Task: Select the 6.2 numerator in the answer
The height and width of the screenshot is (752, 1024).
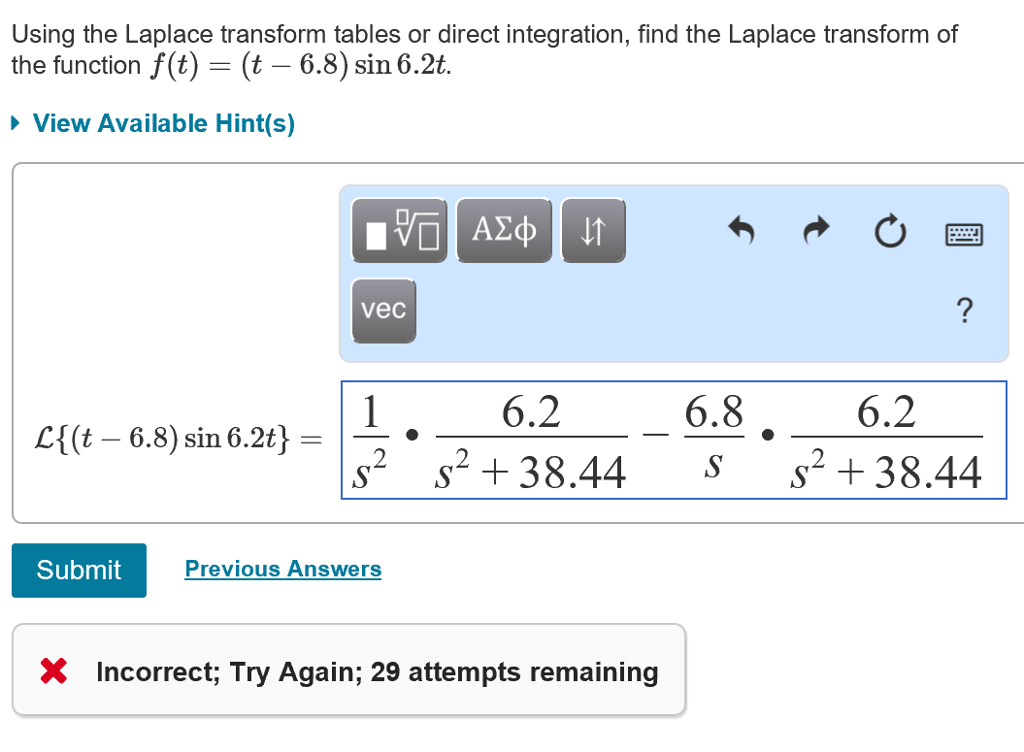Action: point(532,410)
